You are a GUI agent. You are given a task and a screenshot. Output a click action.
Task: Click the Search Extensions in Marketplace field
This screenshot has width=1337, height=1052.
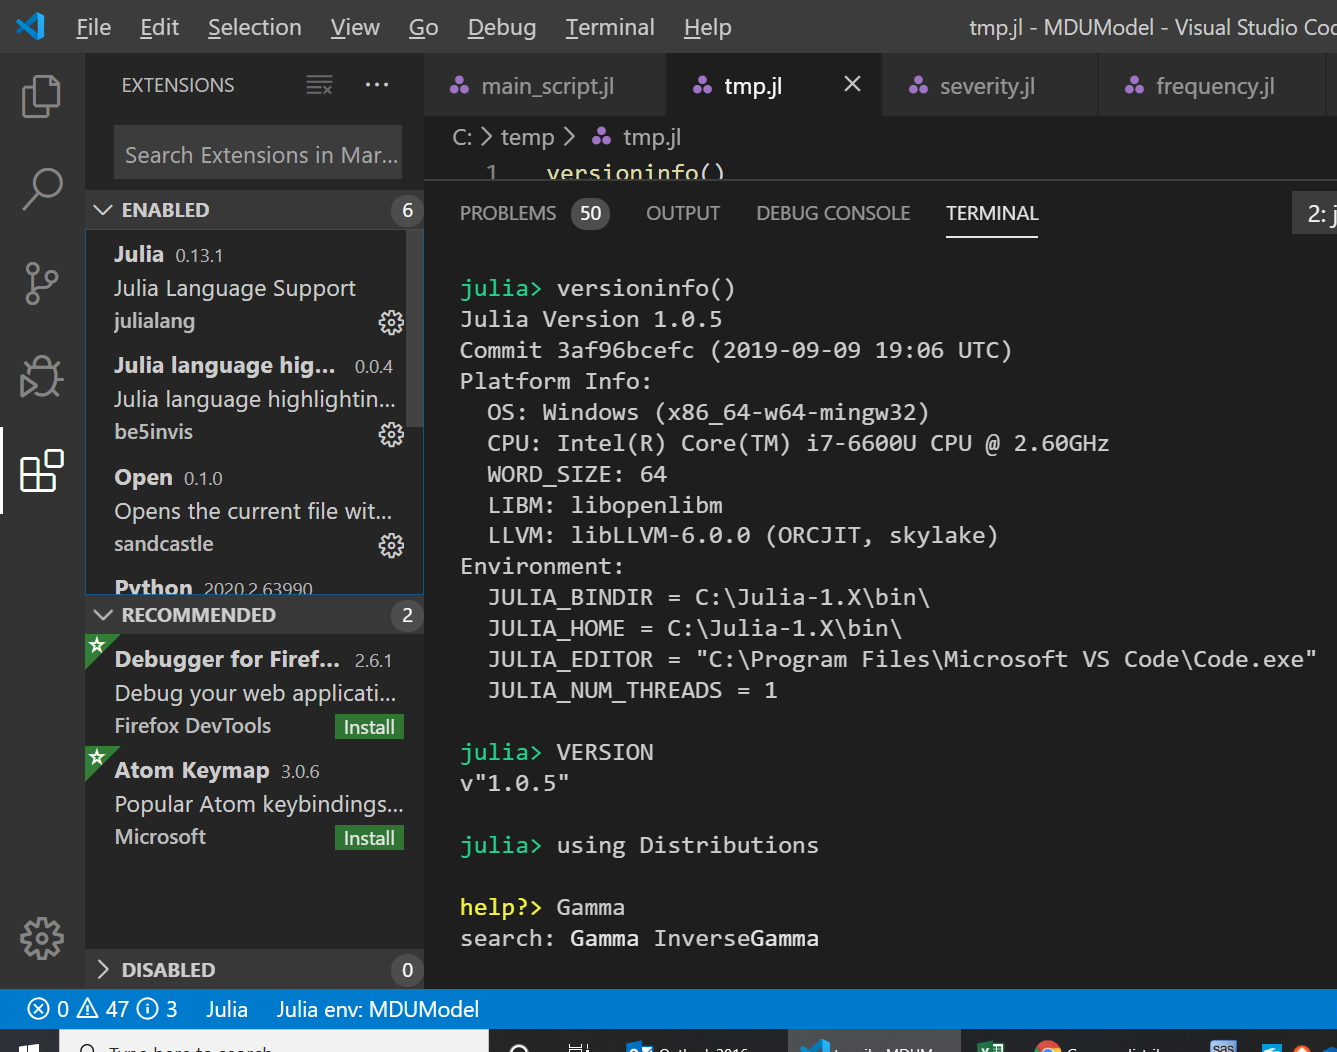point(258,155)
